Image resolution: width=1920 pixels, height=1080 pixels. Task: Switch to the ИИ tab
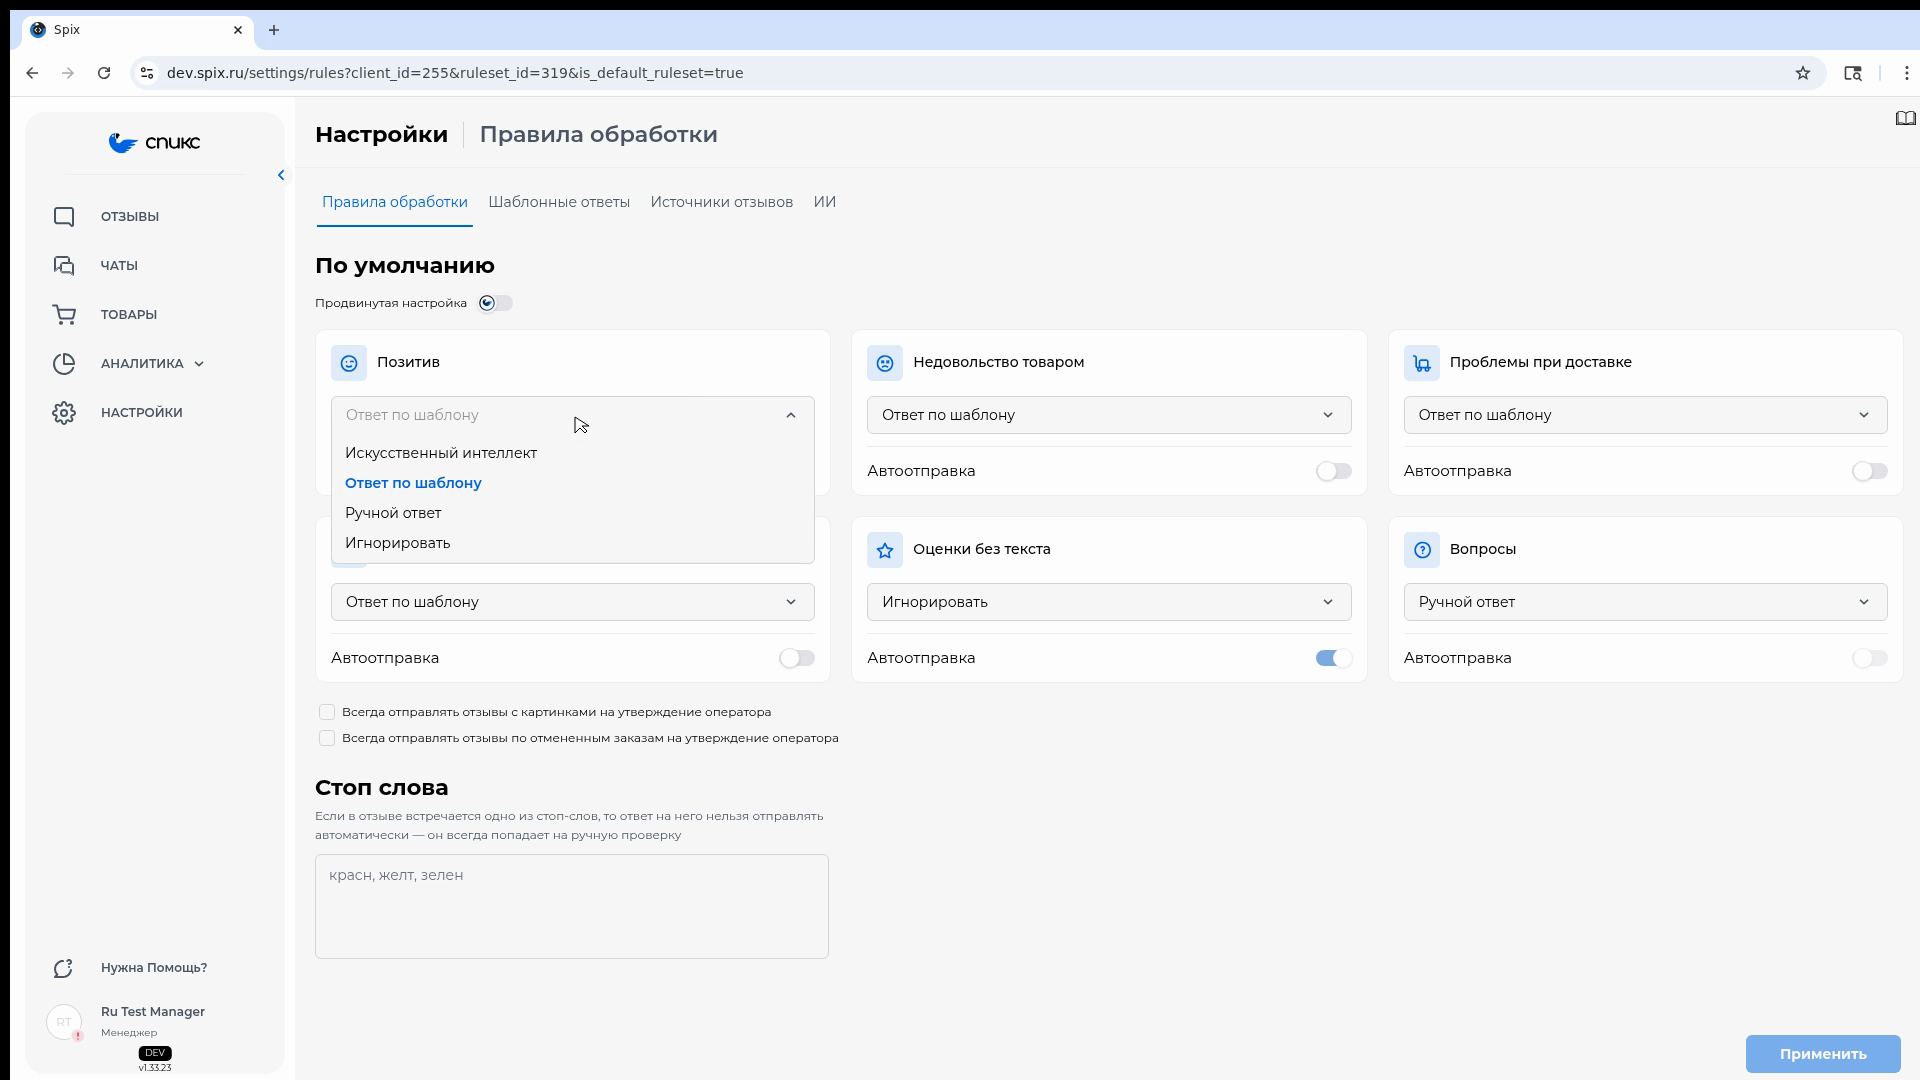point(825,202)
